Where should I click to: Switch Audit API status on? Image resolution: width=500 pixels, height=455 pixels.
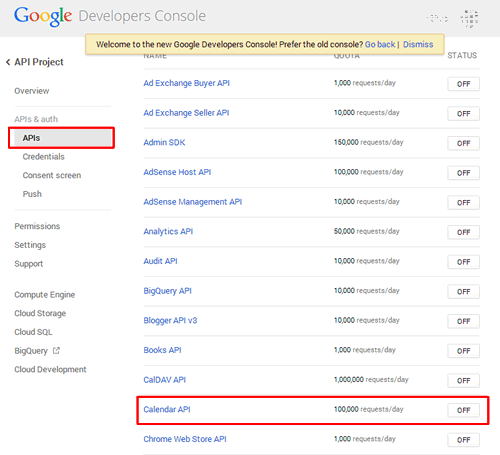pos(463,262)
